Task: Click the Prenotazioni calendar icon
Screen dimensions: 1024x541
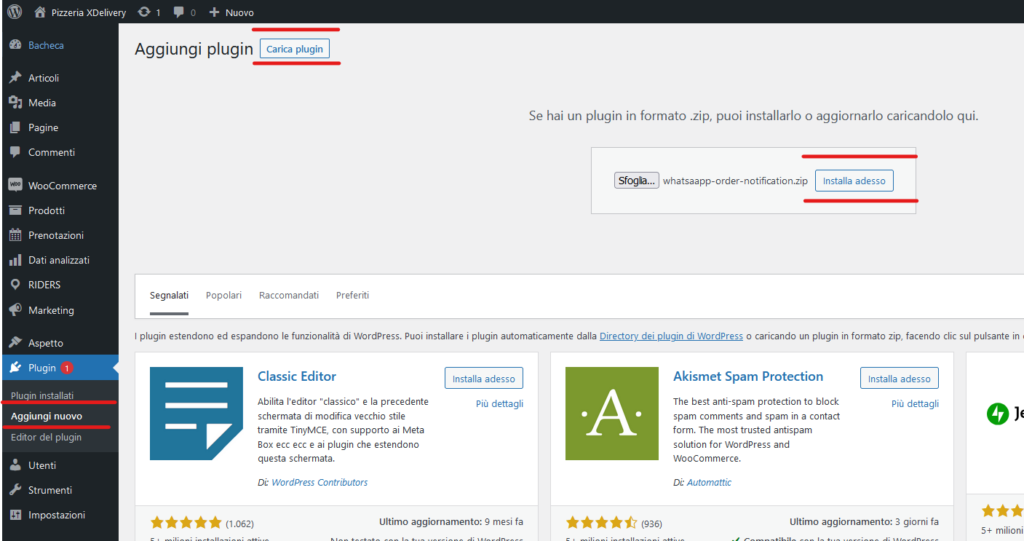Action: 15,235
